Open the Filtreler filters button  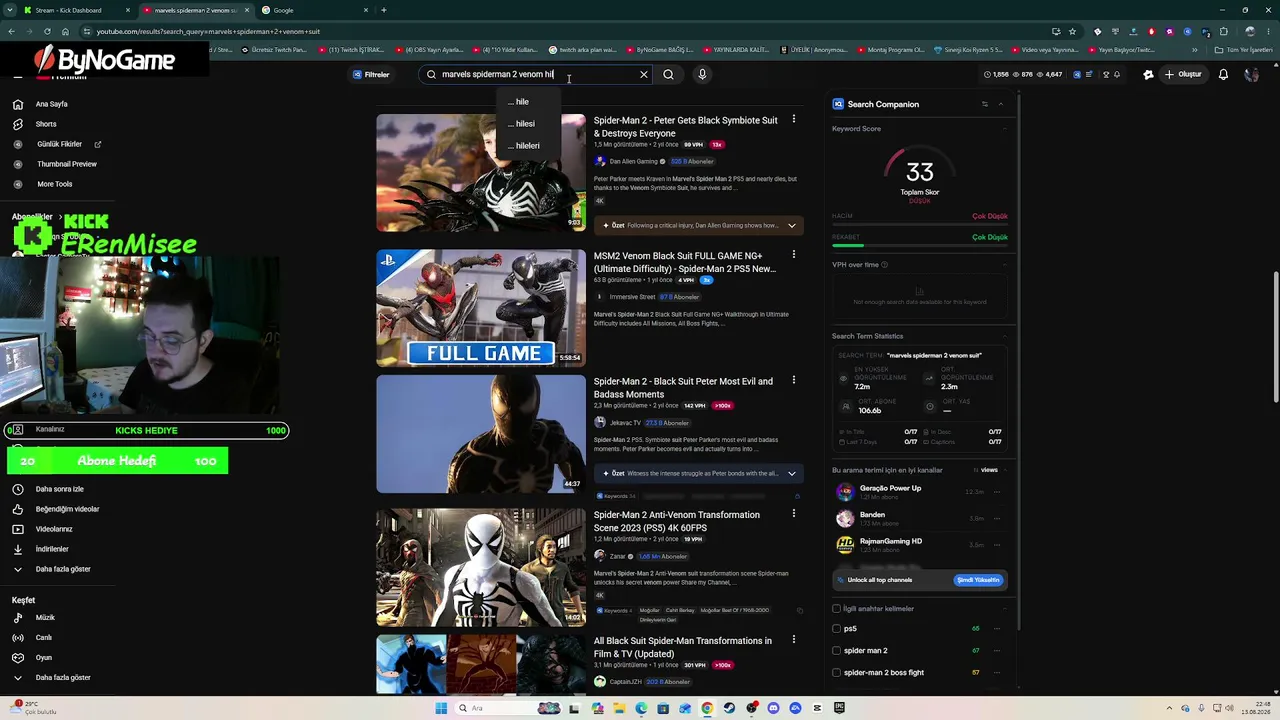pos(370,74)
